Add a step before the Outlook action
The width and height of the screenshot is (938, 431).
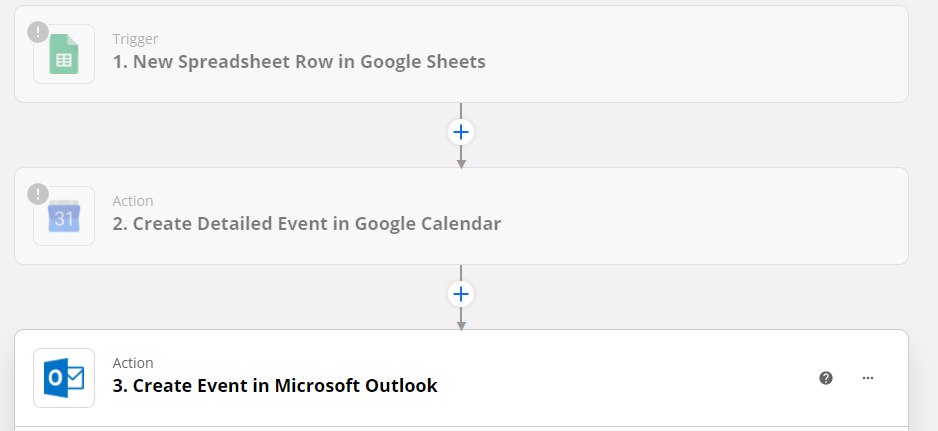pos(461,294)
